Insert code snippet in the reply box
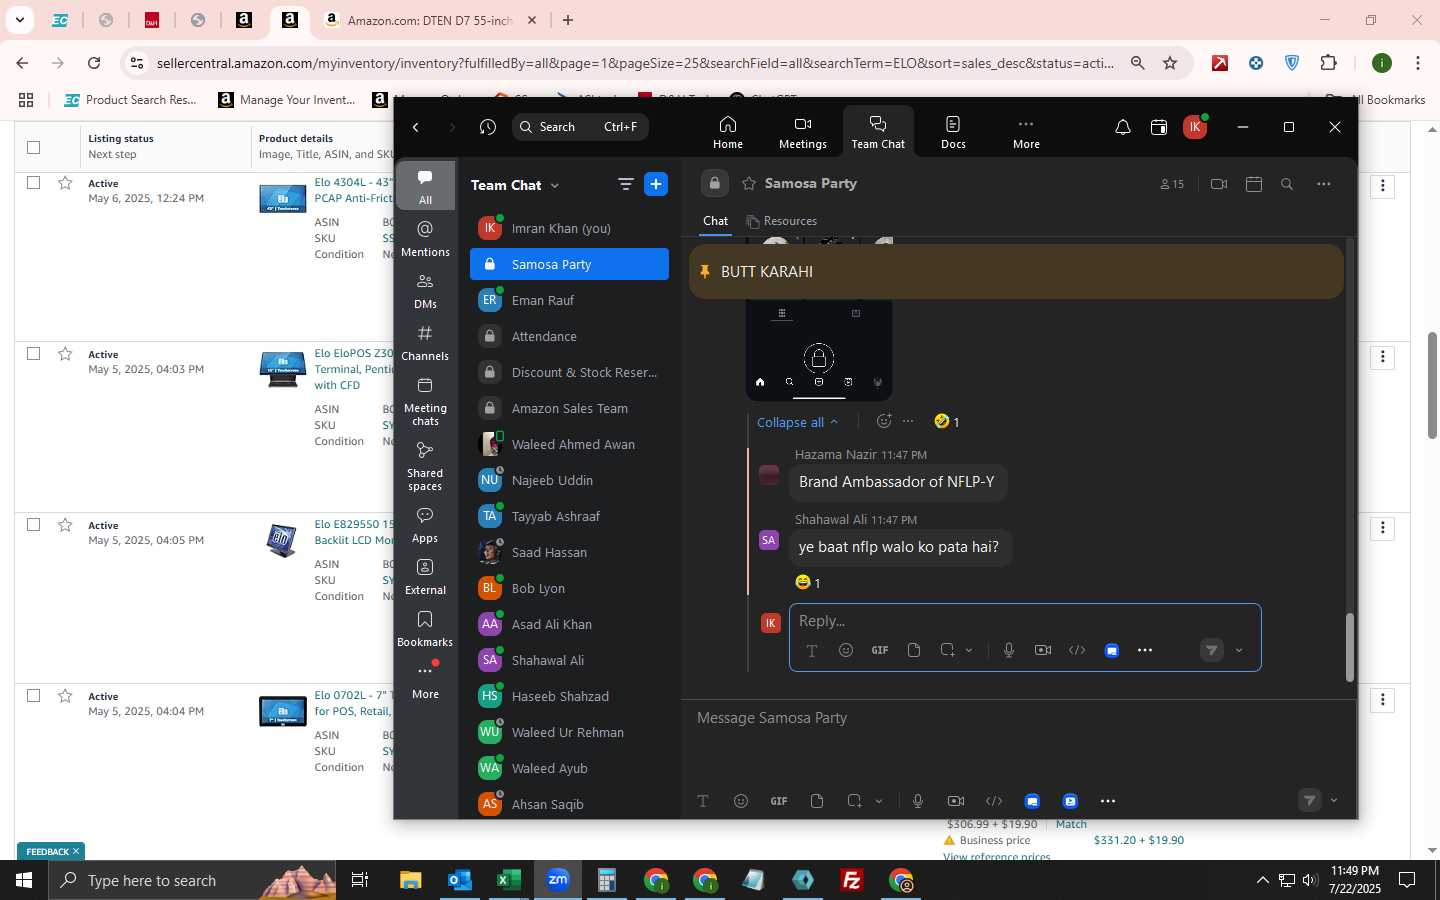This screenshot has width=1440, height=900. click(1077, 650)
